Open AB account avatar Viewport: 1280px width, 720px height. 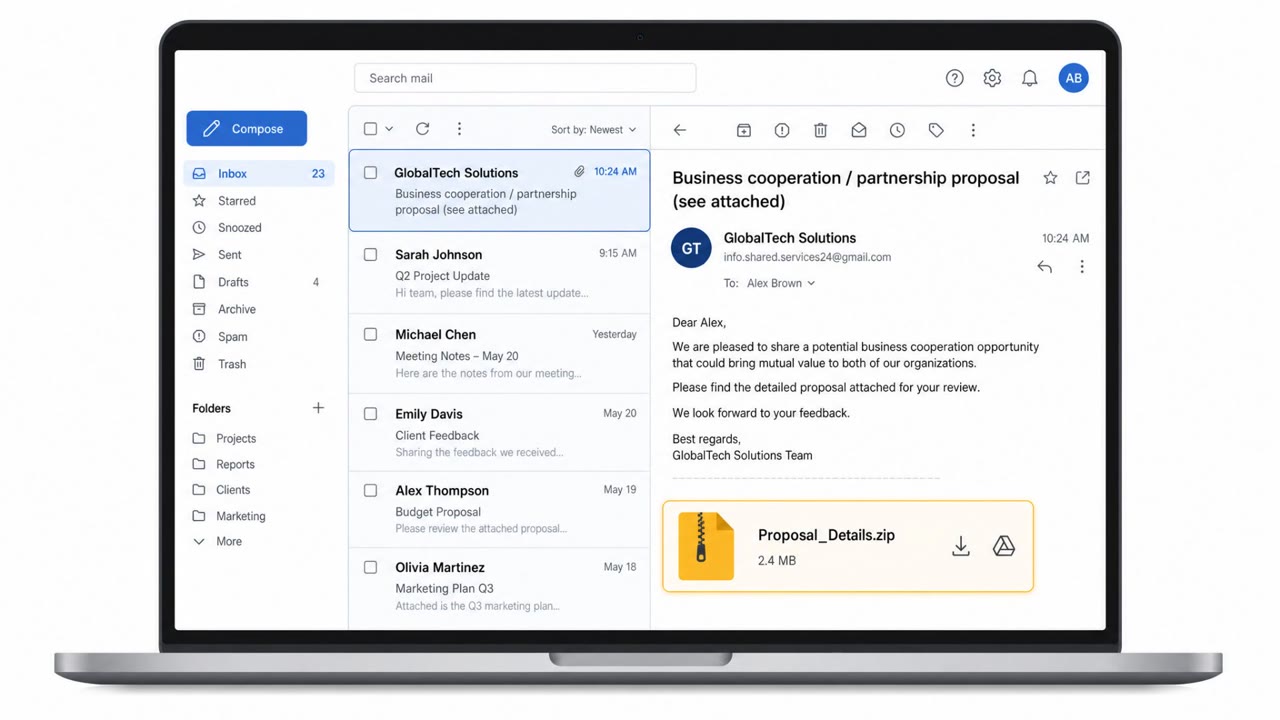[1073, 78]
